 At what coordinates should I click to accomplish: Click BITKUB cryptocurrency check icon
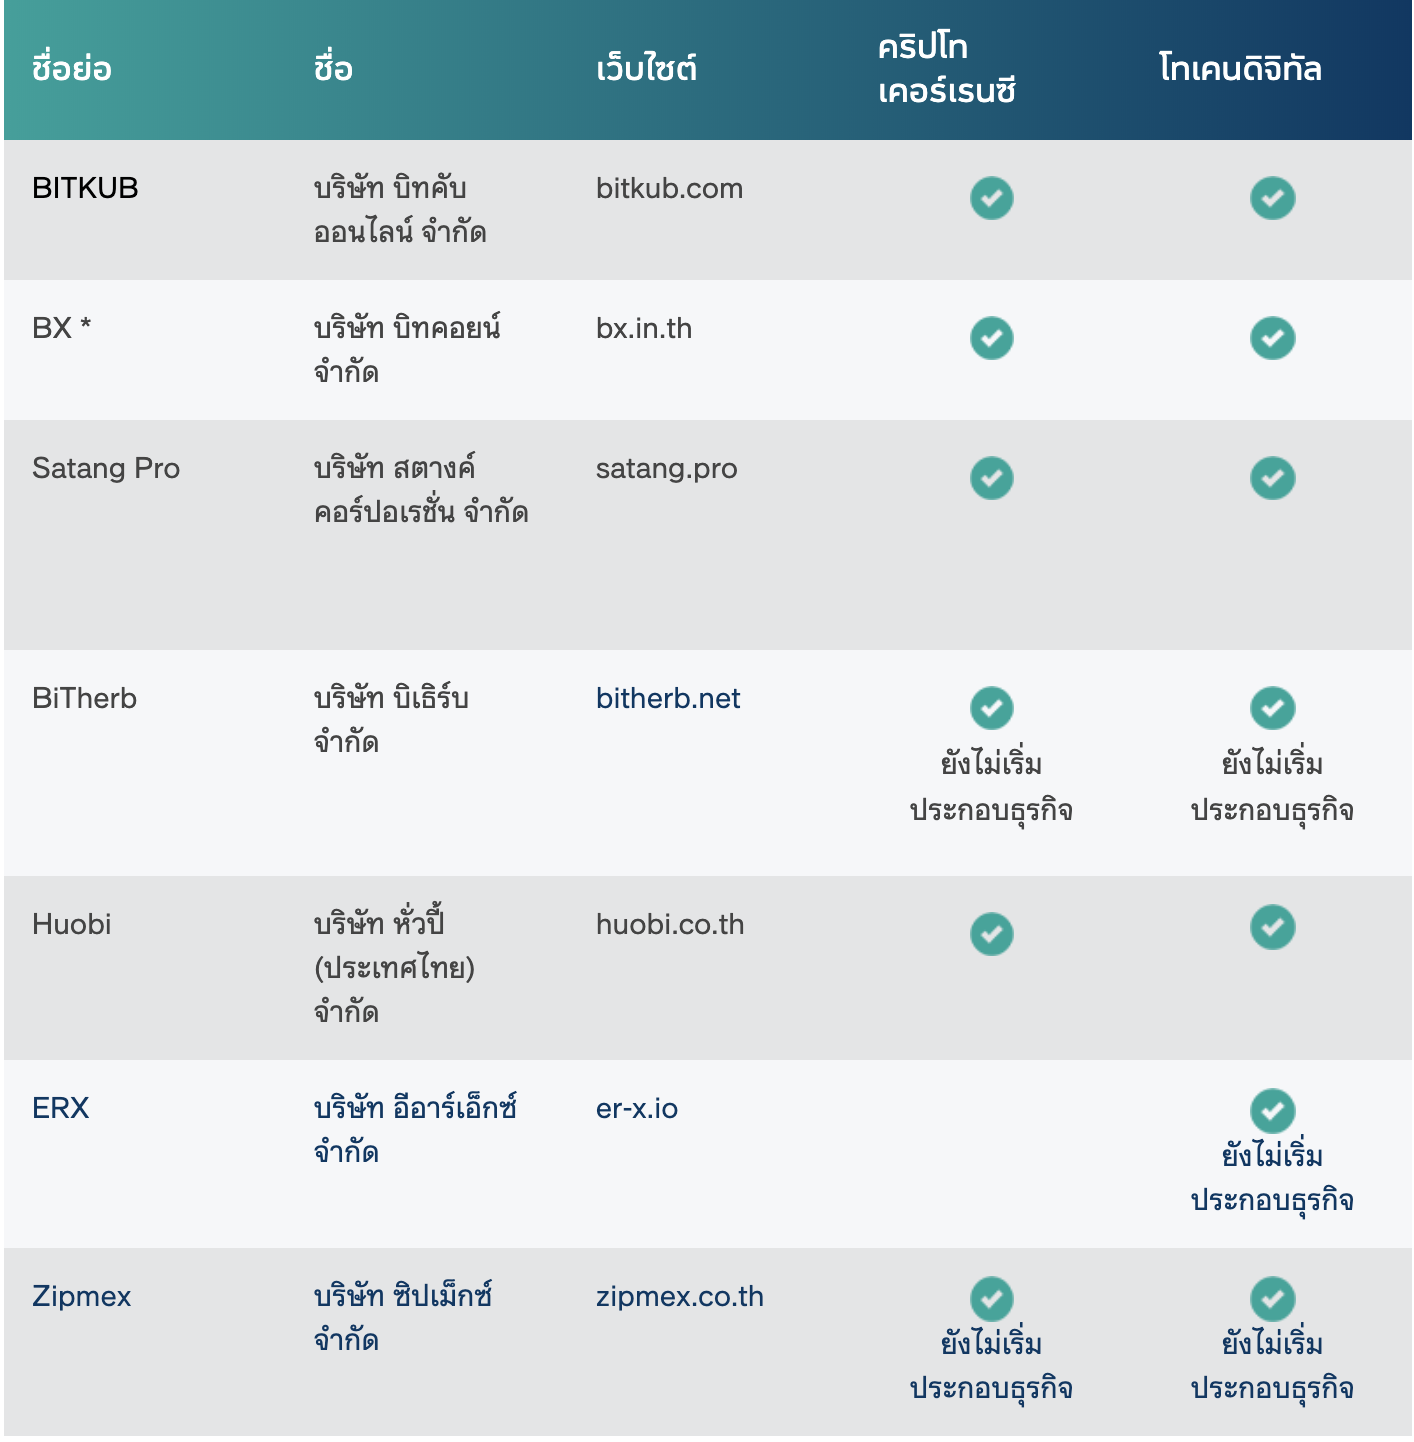tap(991, 198)
